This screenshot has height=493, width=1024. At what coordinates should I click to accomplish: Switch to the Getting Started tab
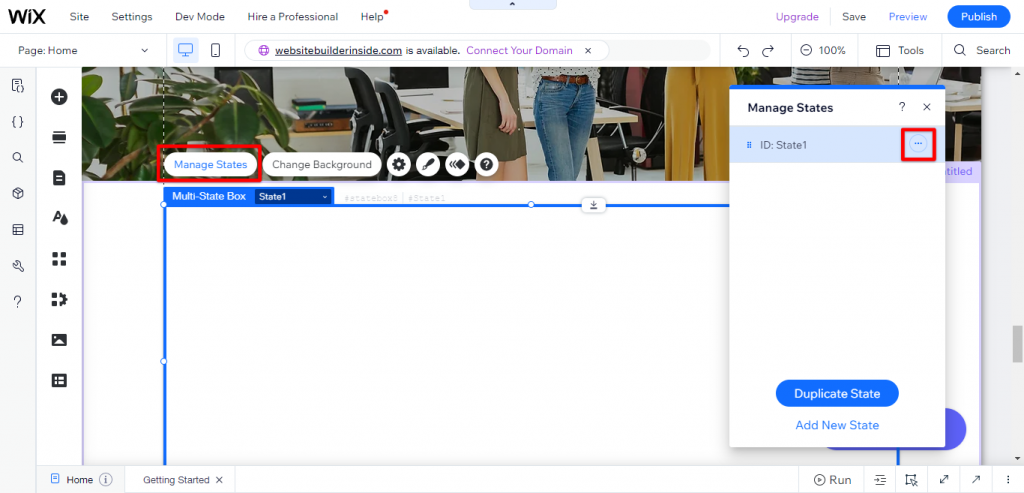[176, 480]
